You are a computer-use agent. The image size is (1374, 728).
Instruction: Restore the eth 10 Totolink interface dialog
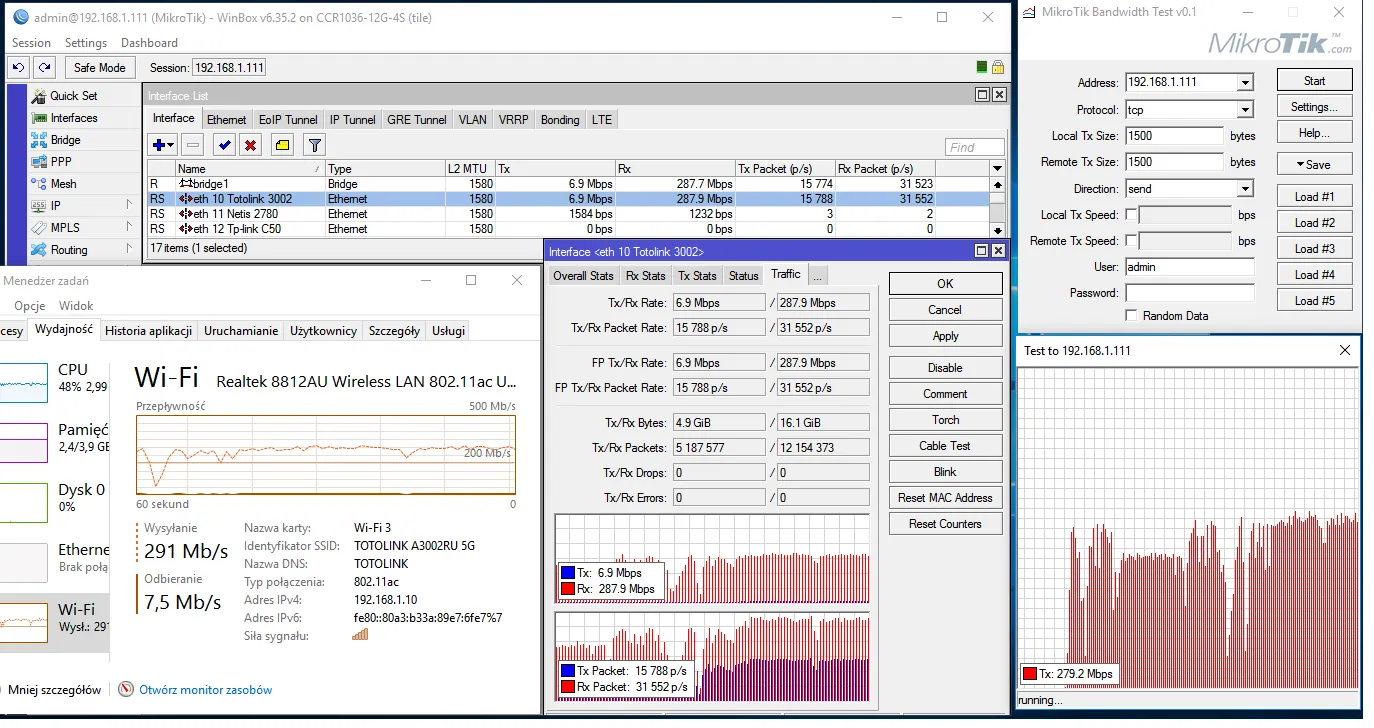coord(981,252)
